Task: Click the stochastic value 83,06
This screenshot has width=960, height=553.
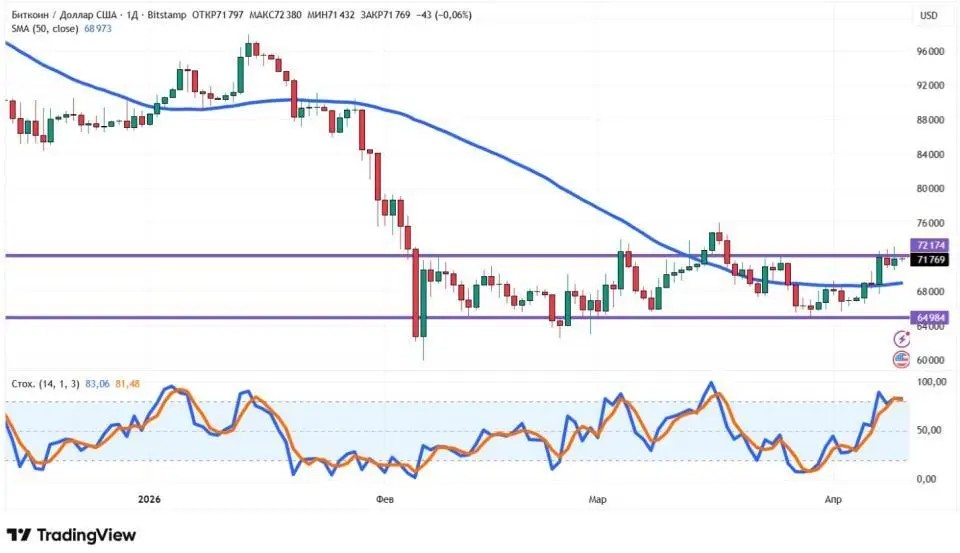Action: point(97,384)
